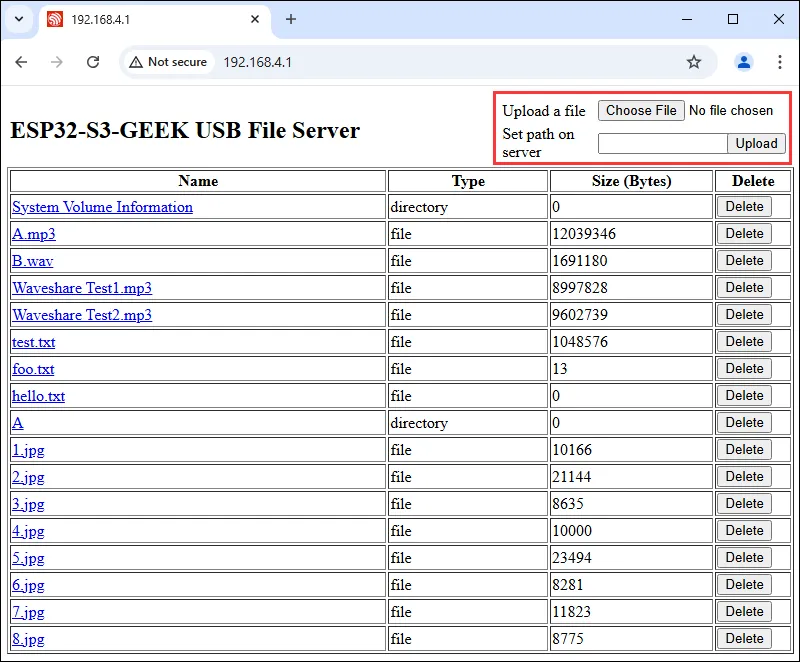Open the Chrome profile avatar
The image size is (800, 662).
744,62
